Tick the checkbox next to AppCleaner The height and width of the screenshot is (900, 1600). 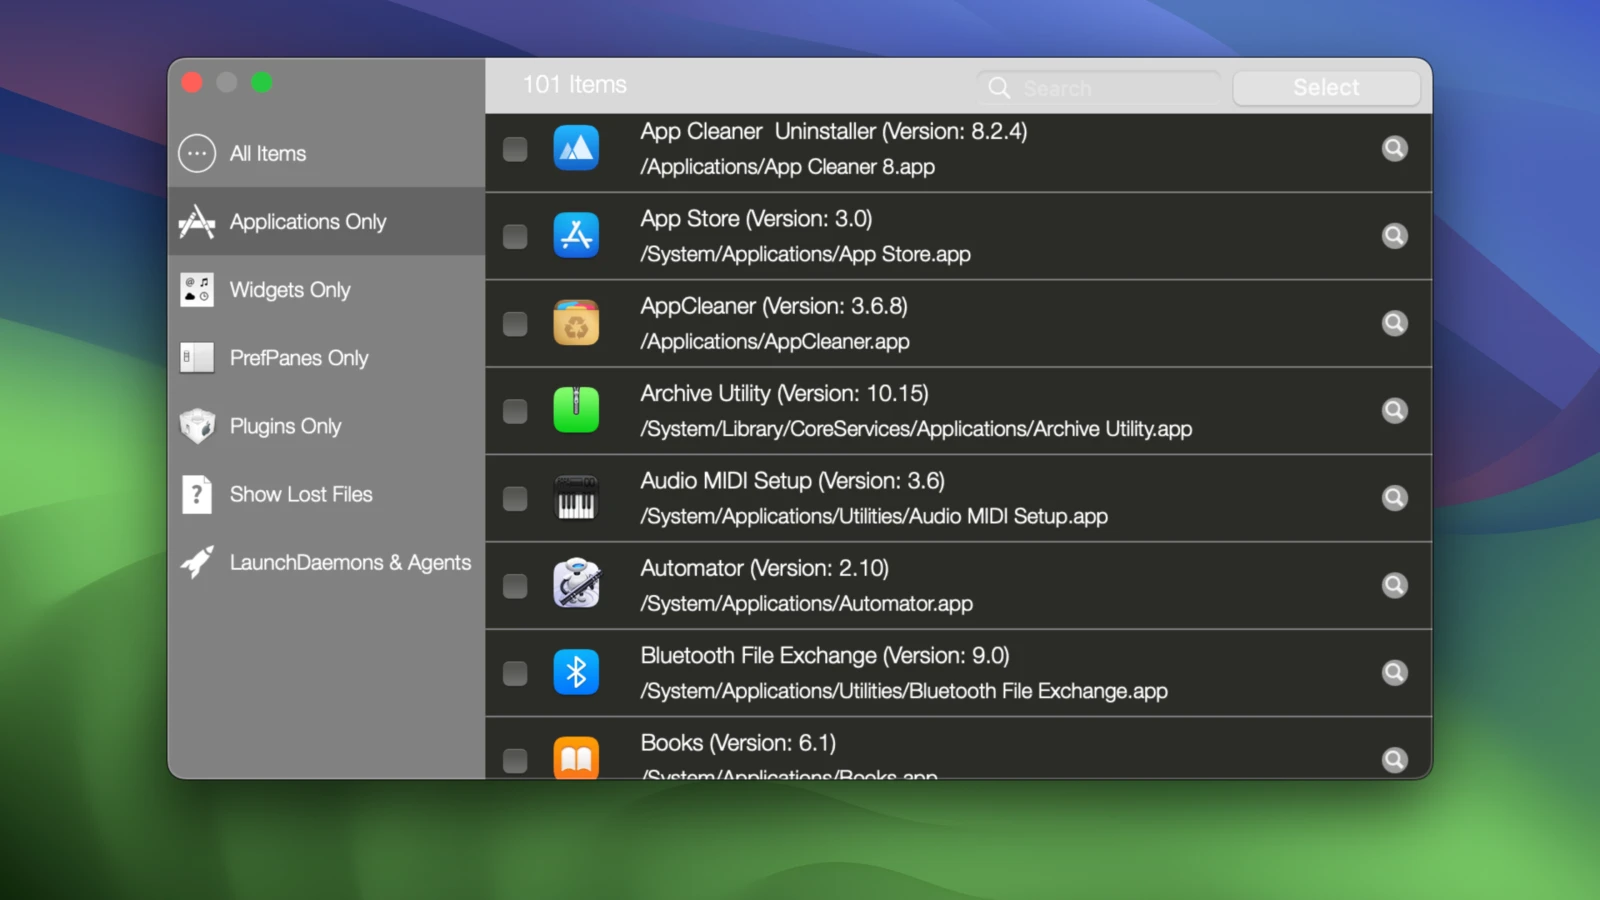click(x=515, y=323)
